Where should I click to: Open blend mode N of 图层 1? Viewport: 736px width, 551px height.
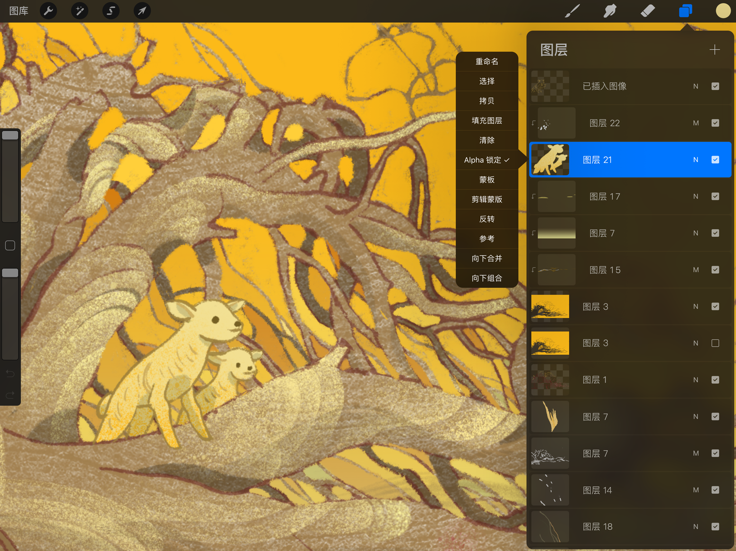point(696,380)
